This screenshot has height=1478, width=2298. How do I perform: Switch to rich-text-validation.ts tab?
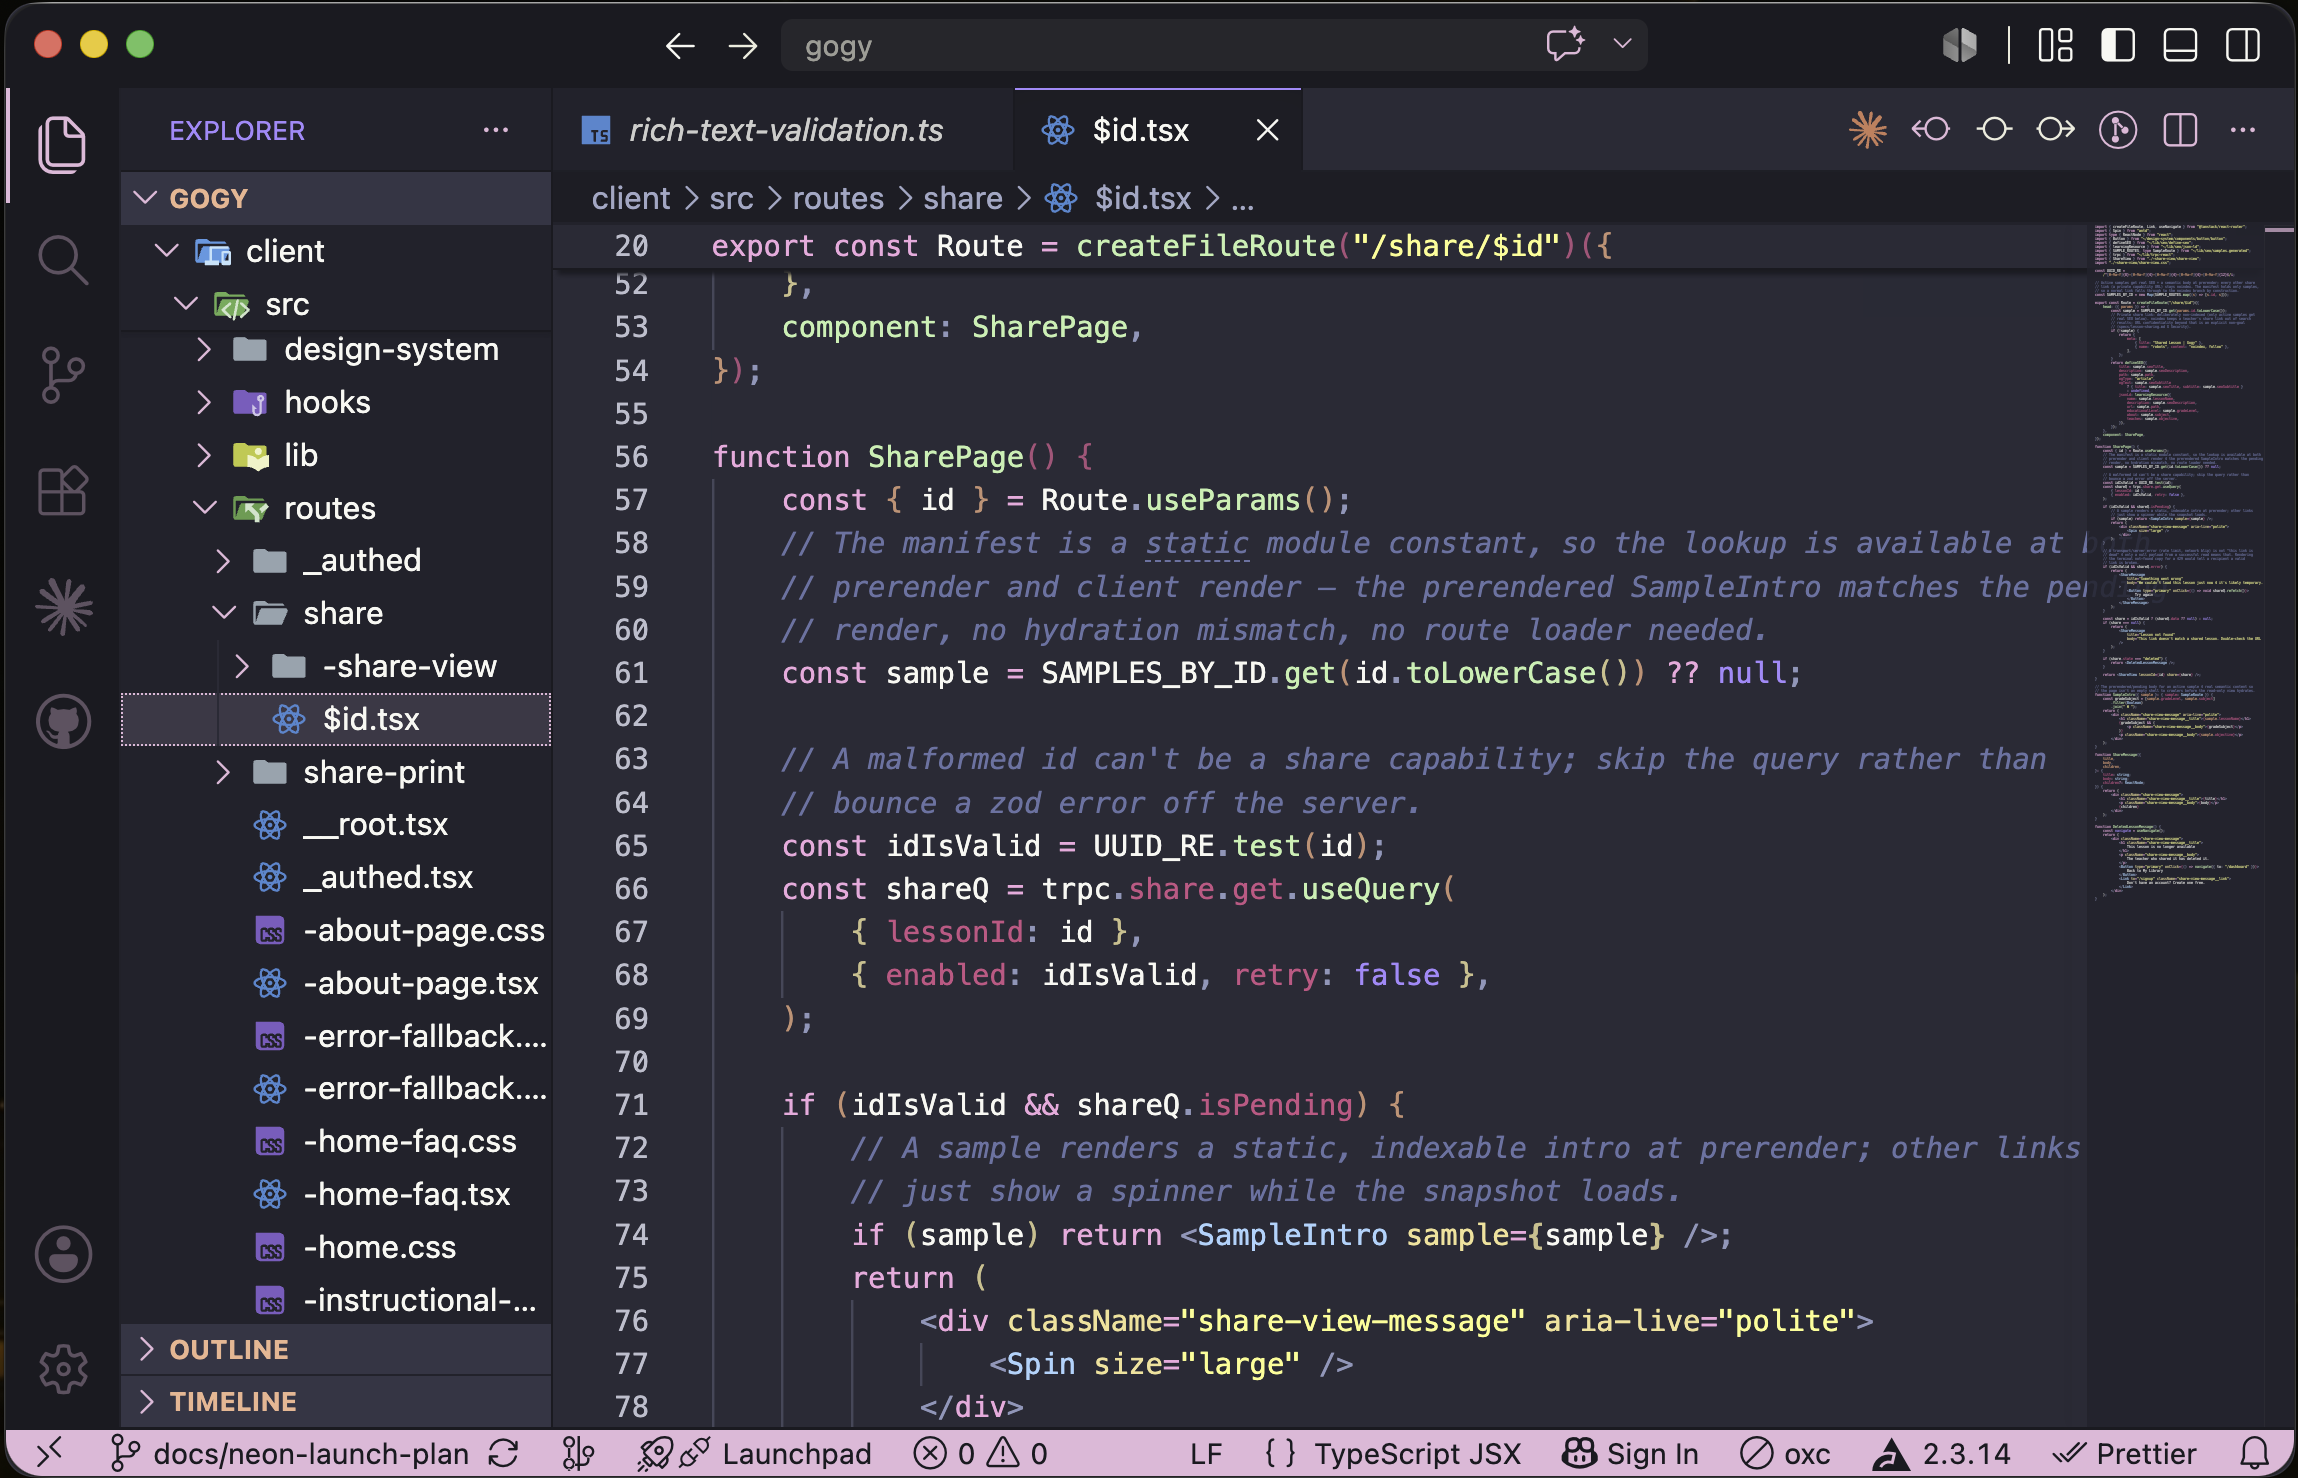pyautogui.click(x=784, y=130)
